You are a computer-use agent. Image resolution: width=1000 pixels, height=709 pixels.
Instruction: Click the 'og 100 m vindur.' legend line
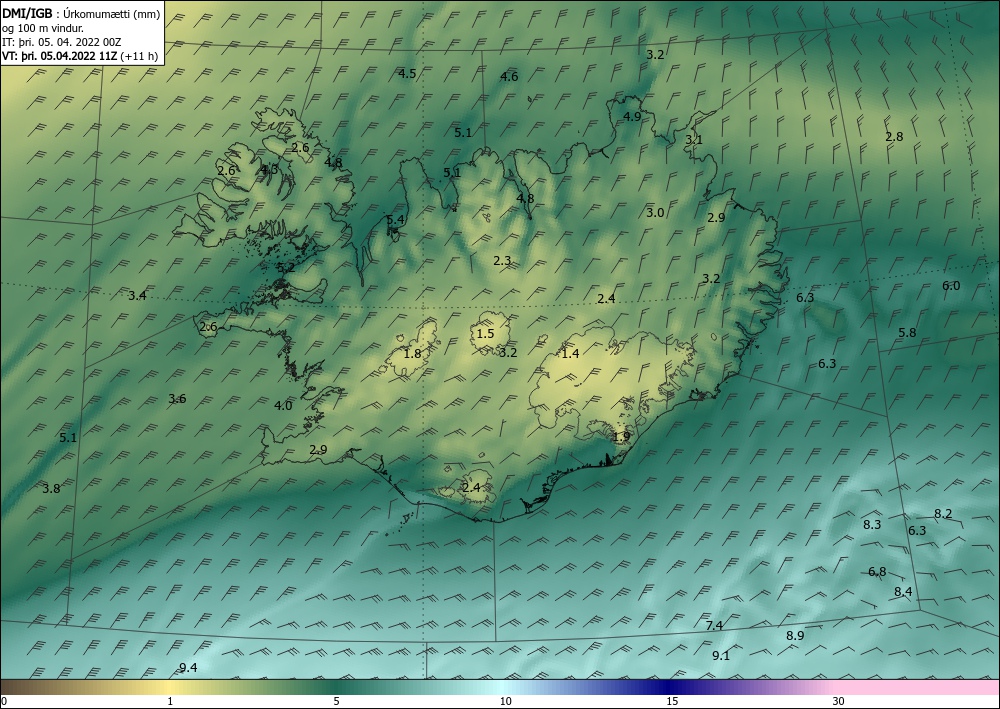[x=43, y=28]
